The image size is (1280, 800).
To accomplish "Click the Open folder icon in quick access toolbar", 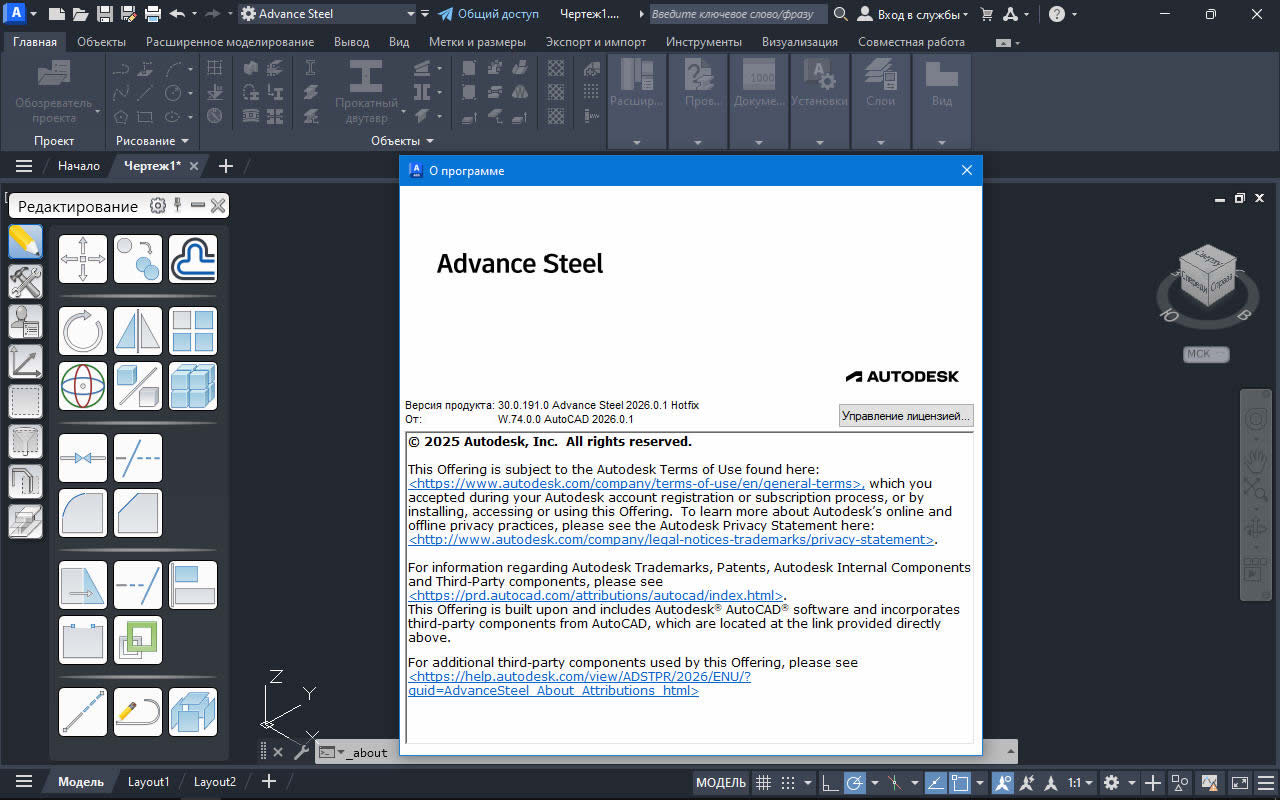I will (x=80, y=14).
